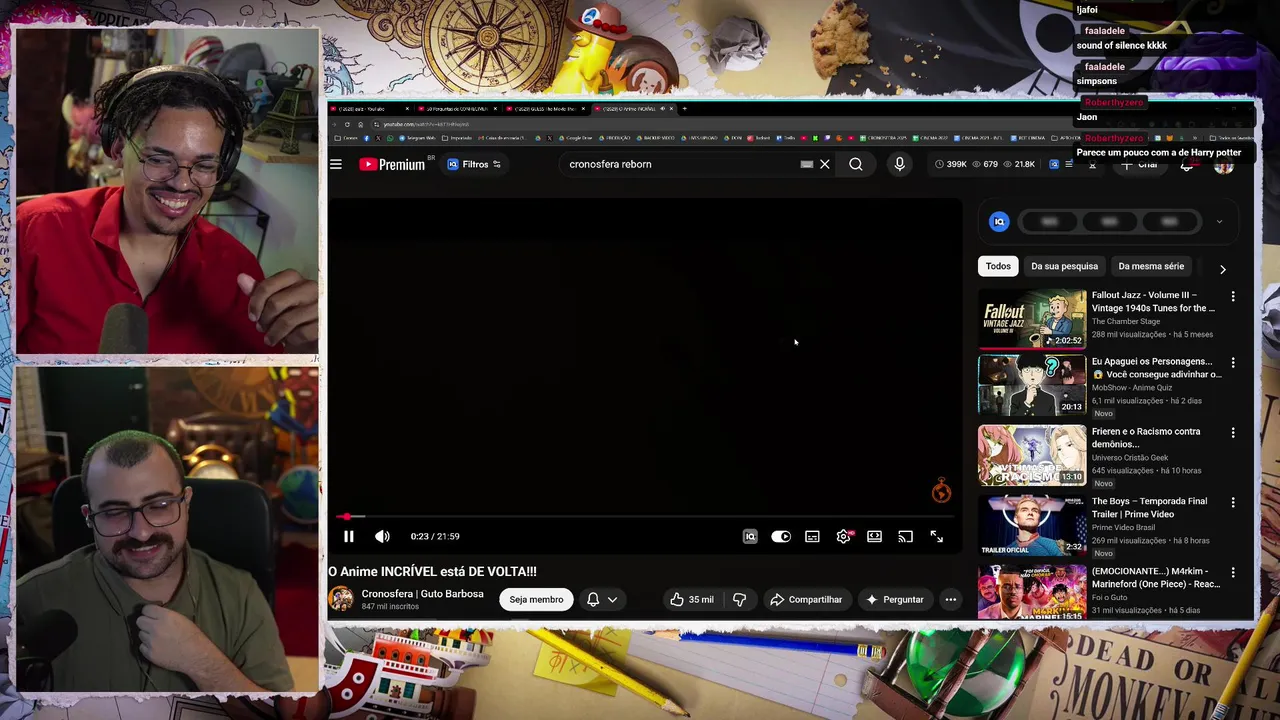The height and width of the screenshot is (720, 1280).
Task: Open the on-screen keyboard icon in search
Action: (807, 164)
